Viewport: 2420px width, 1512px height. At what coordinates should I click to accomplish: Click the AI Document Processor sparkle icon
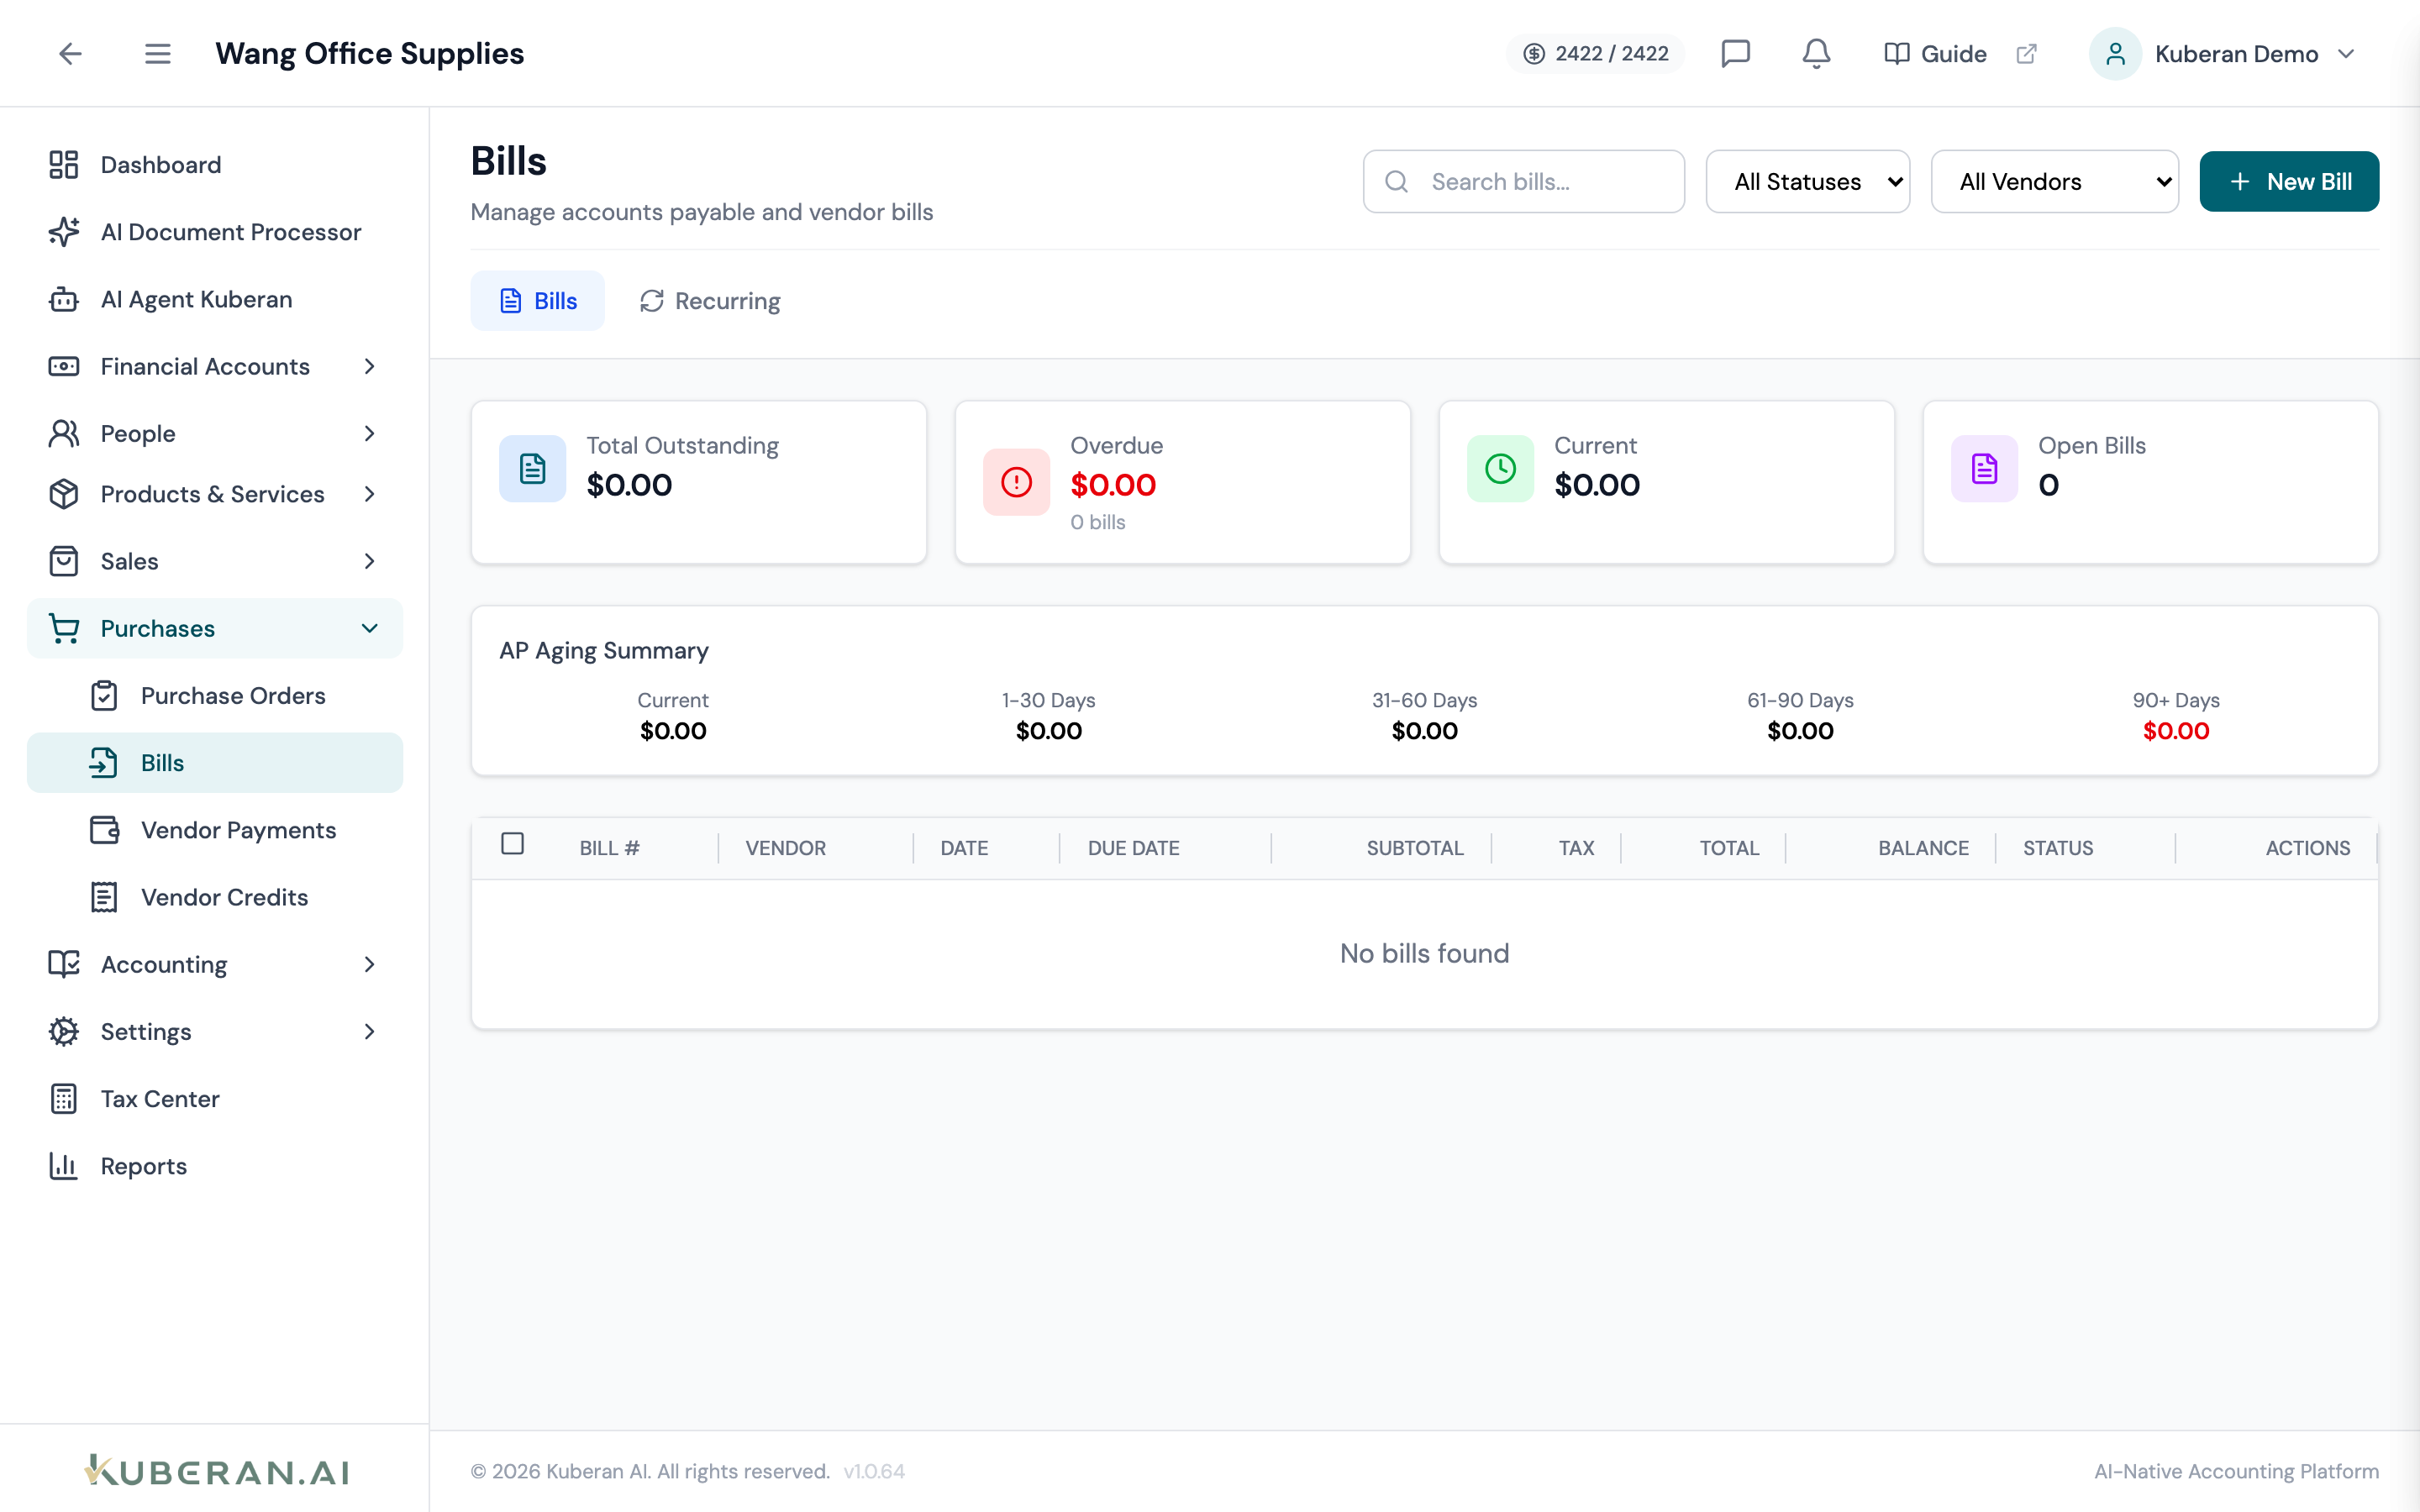click(64, 232)
